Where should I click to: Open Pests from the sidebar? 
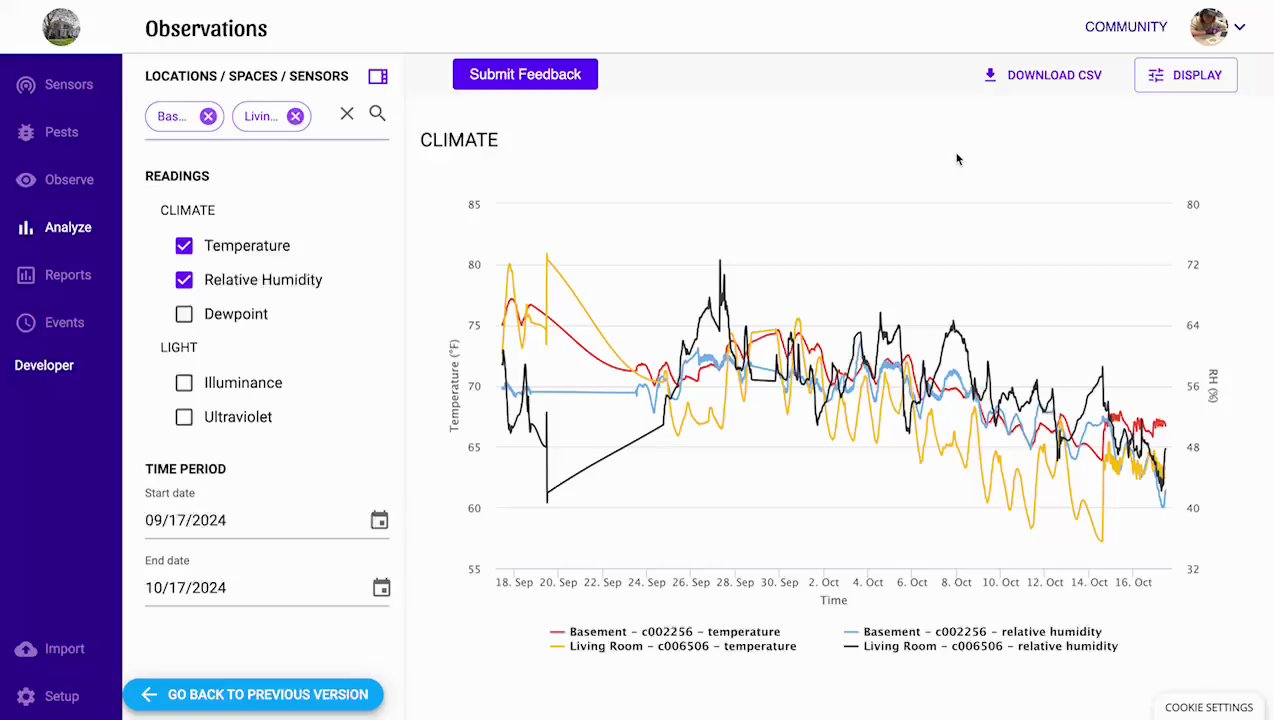pos(61,132)
